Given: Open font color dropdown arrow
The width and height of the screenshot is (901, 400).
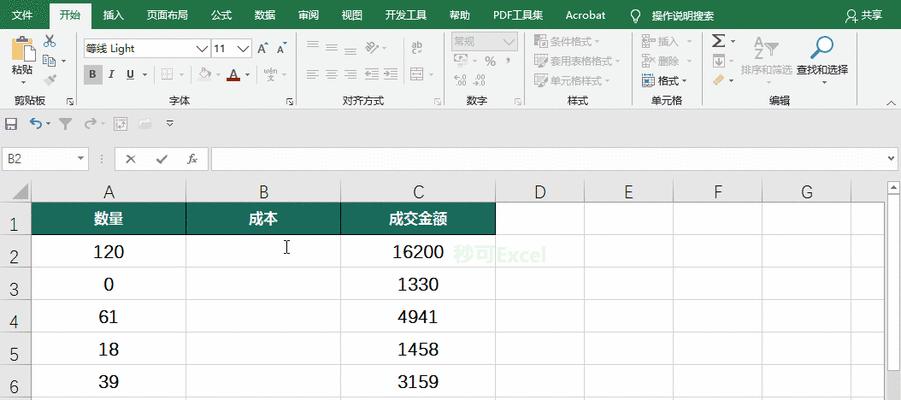Looking at the screenshot, I should point(248,75).
